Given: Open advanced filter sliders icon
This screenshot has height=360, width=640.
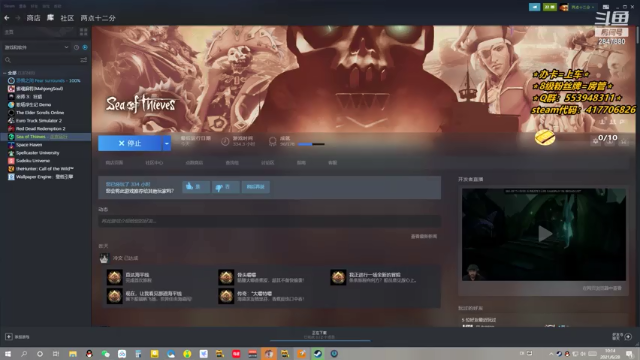Looking at the screenshot, I should tap(84, 60).
